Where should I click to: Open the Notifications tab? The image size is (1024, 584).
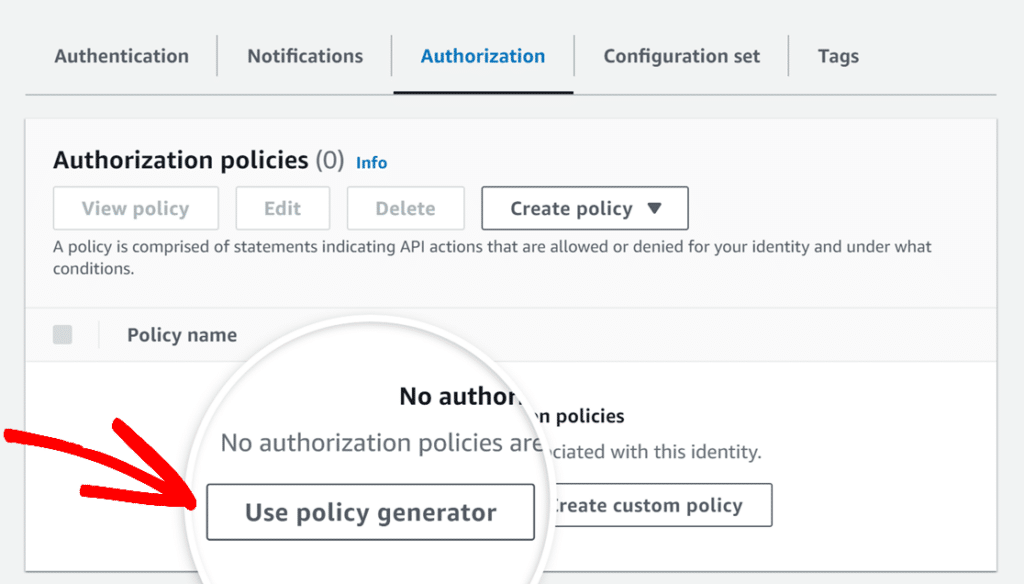(x=305, y=56)
